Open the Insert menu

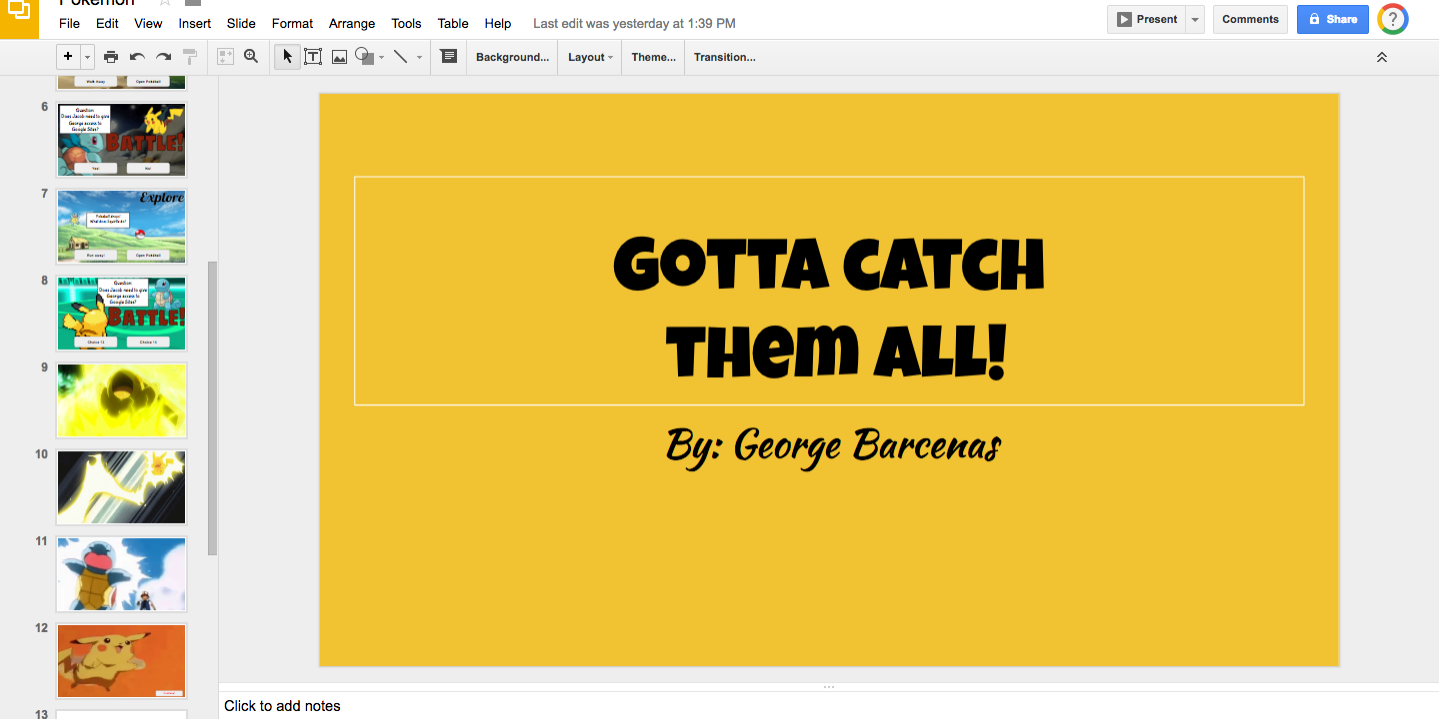coord(194,23)
